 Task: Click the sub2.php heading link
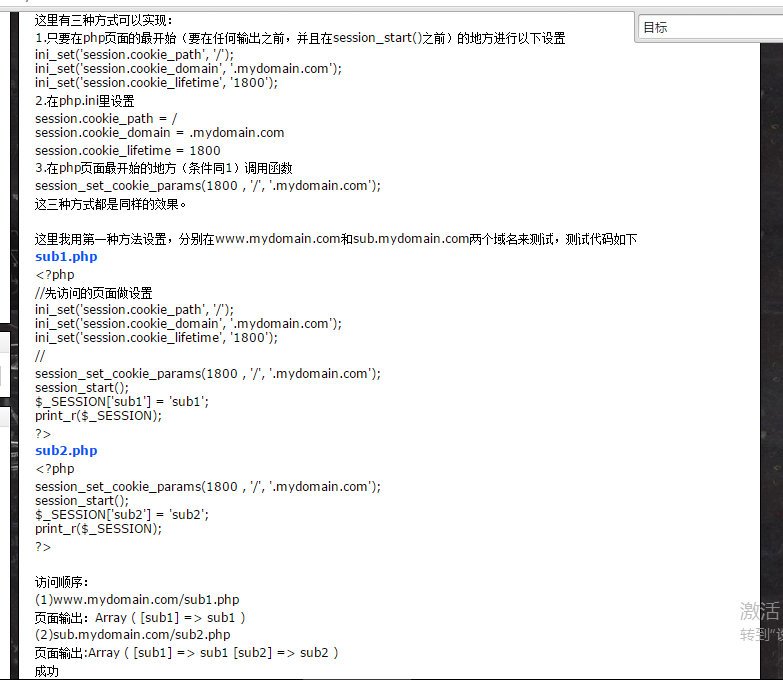[66, 450]
